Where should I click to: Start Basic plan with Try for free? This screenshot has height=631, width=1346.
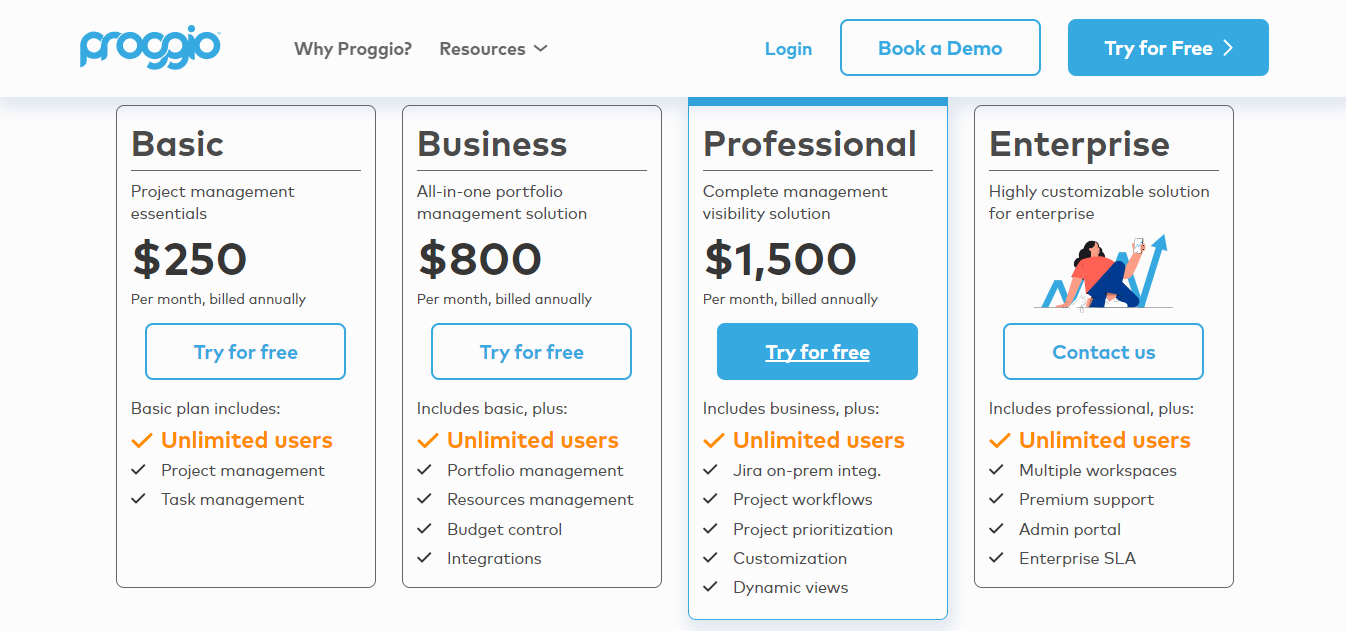[x=245, y=352]
